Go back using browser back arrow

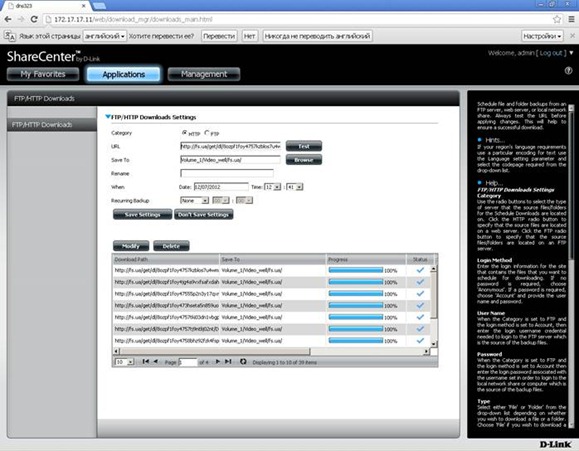pos(8,19)
